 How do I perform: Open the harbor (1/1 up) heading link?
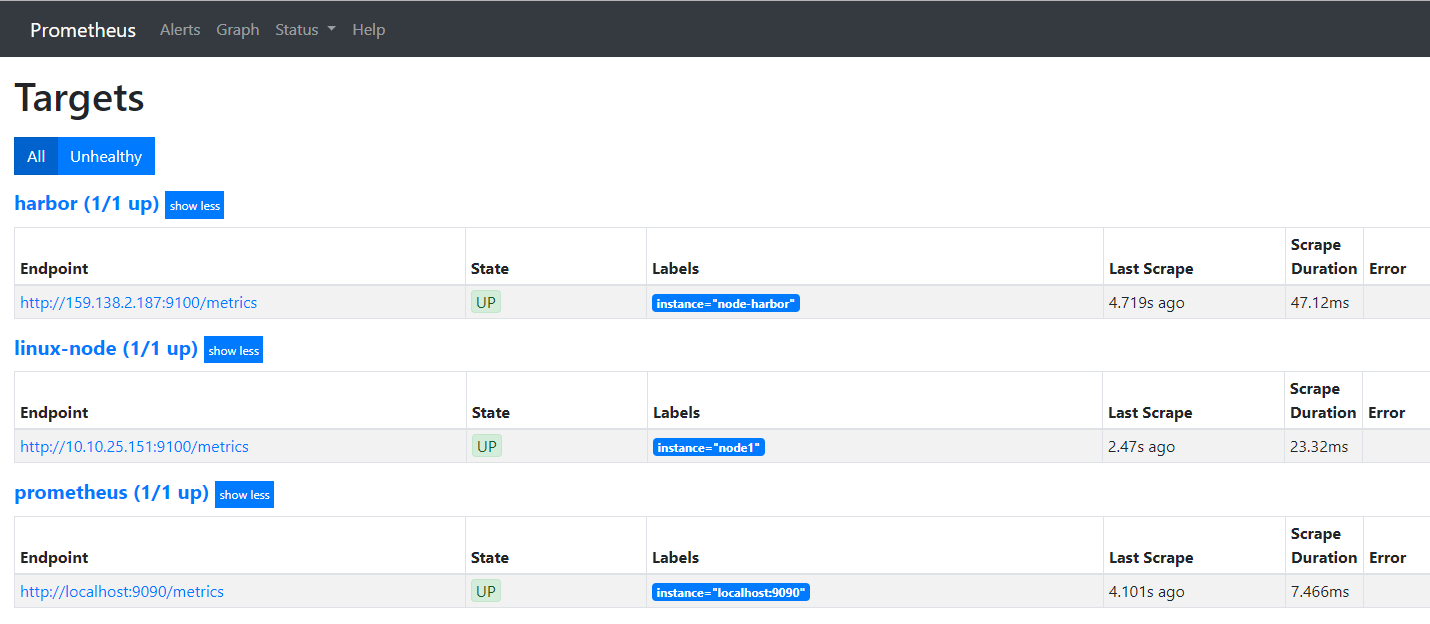coord(87,203)
